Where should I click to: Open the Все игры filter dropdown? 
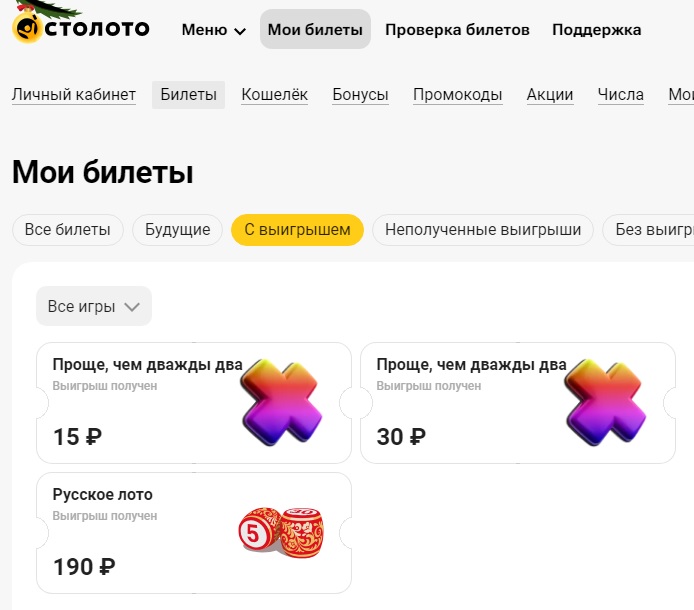pos(94,306)
